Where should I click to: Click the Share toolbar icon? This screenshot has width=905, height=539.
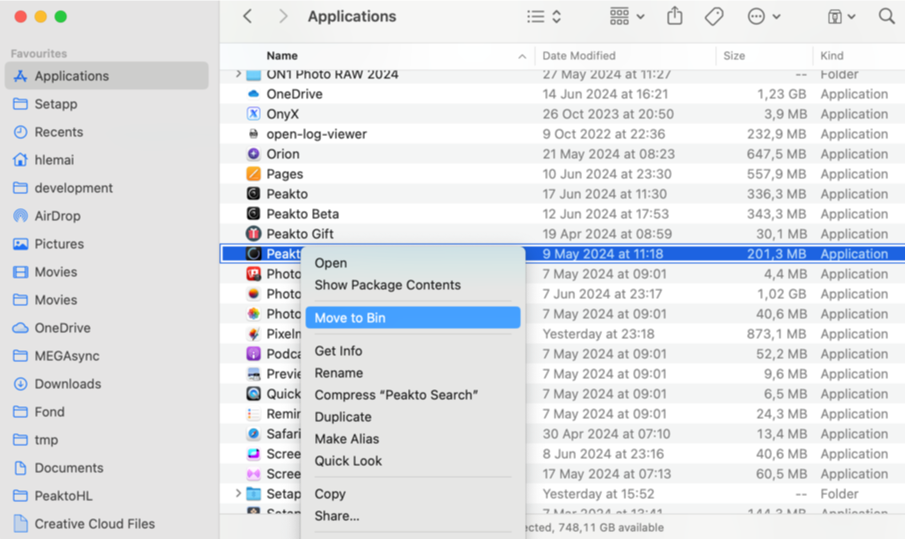click(x=674, y=16)
